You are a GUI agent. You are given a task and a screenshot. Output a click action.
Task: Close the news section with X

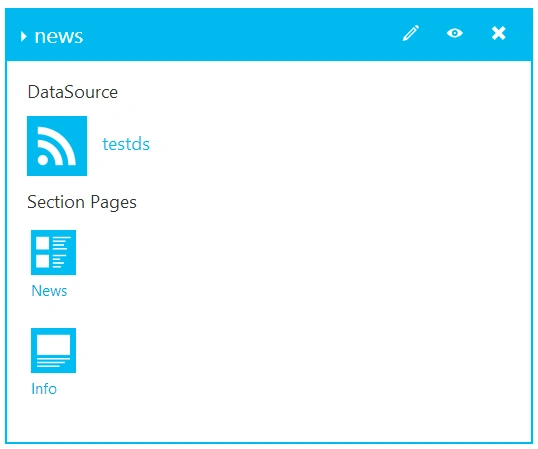pyautogui.click(x=498, y=33)
